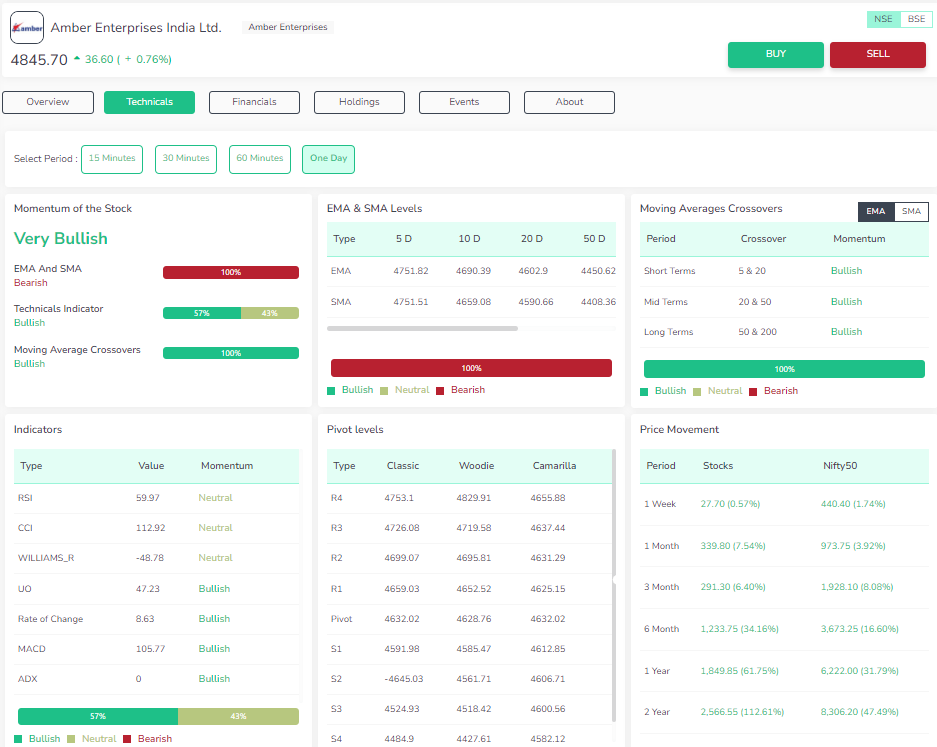The image size is (937, 747).
Task: Click the Nifty50 column header
Action: 840,466
